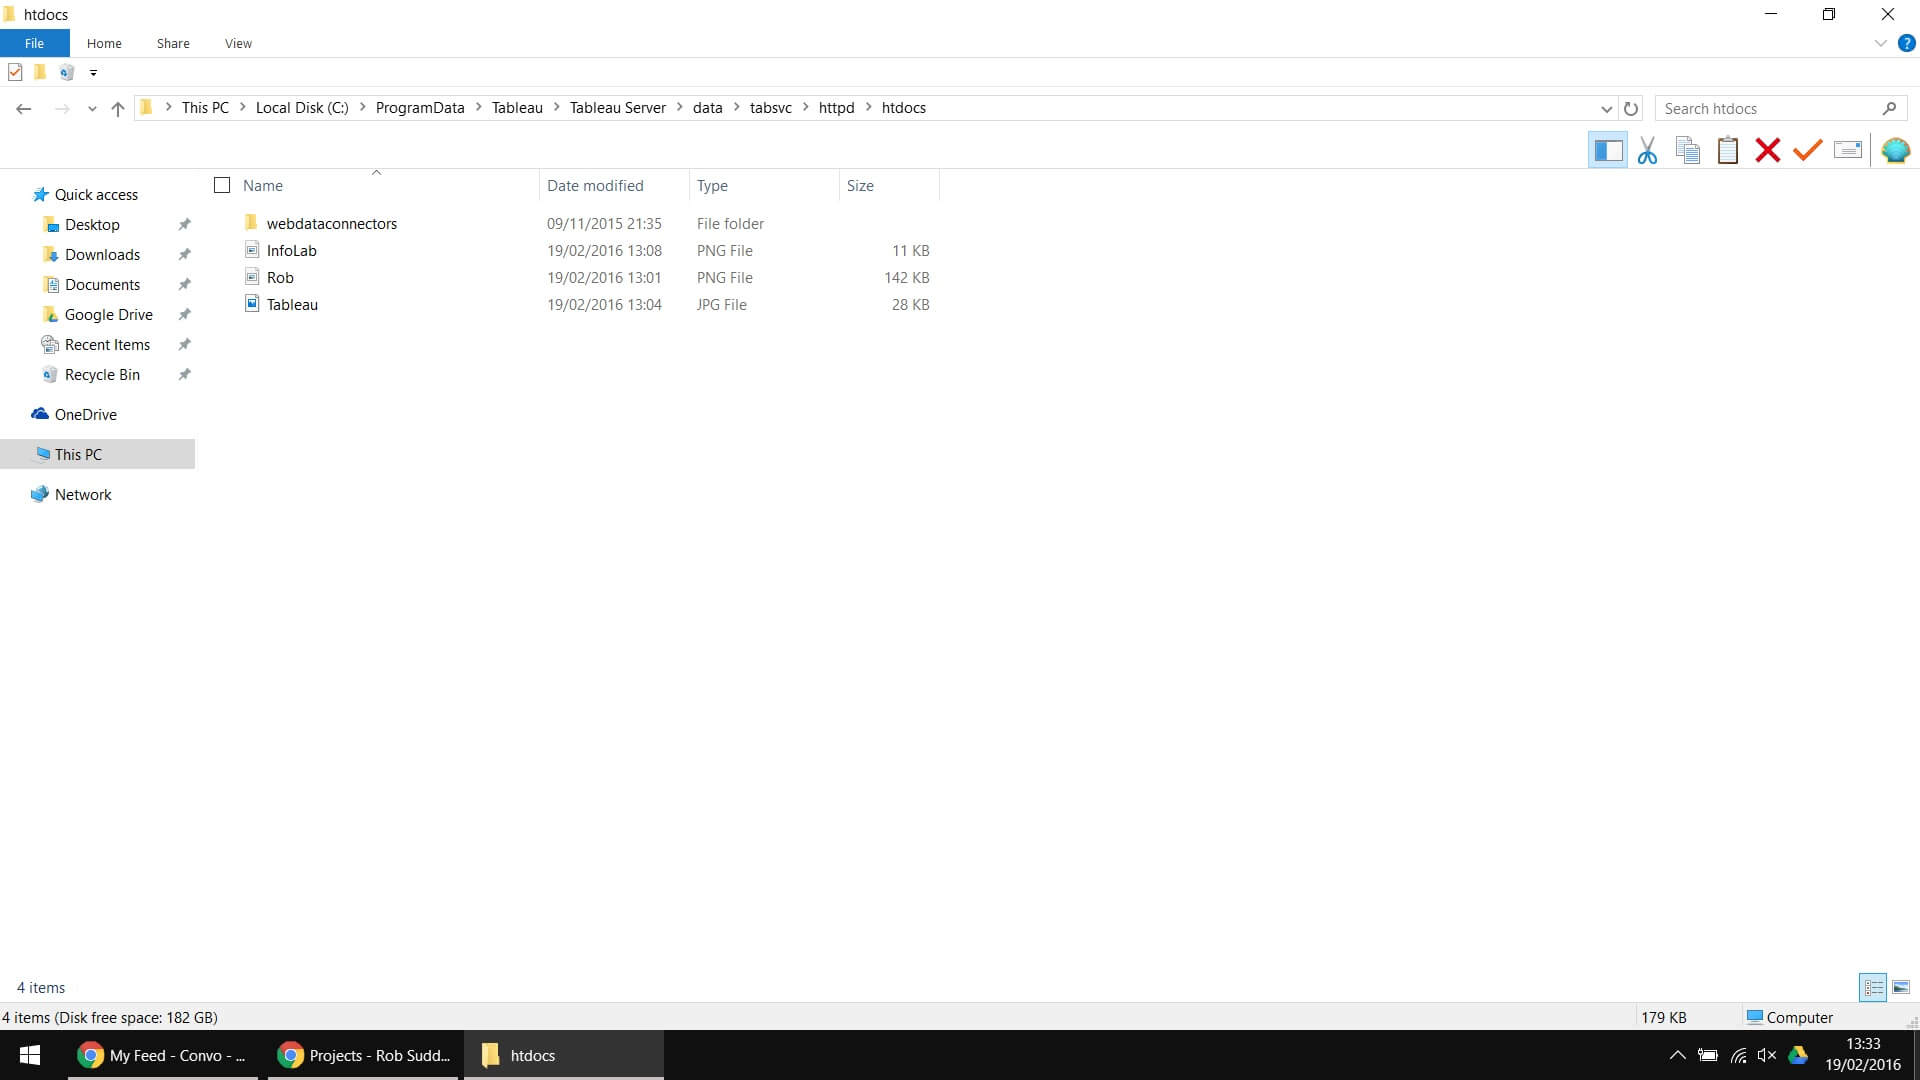1920x1080 pixels.
Task: Open the Customize Quick Access Toolbar dropdown
Action: 93,72
